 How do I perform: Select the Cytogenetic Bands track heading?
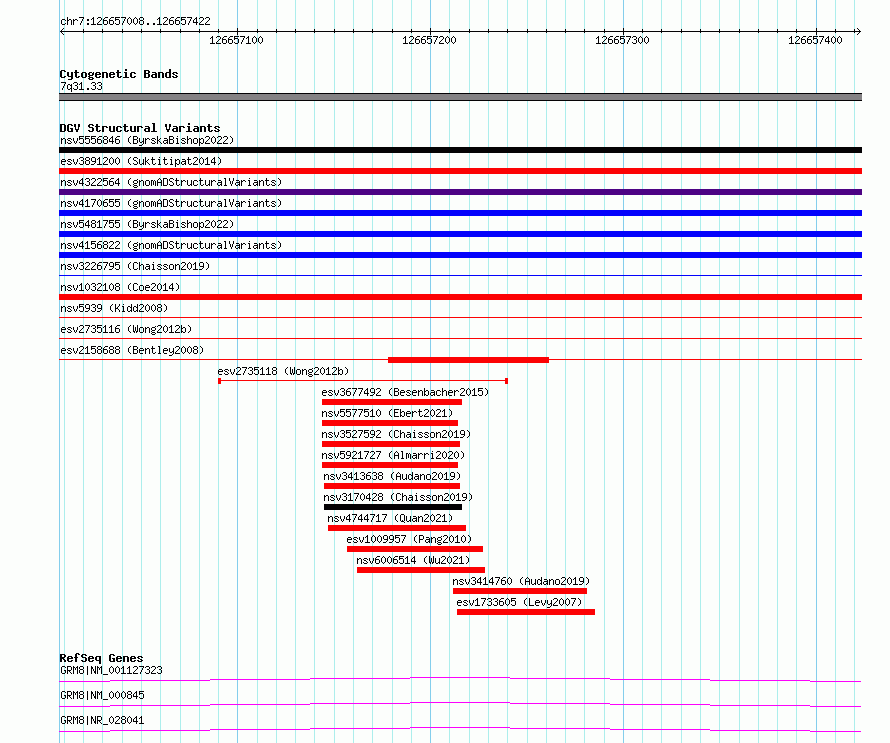tap(119, 74)
